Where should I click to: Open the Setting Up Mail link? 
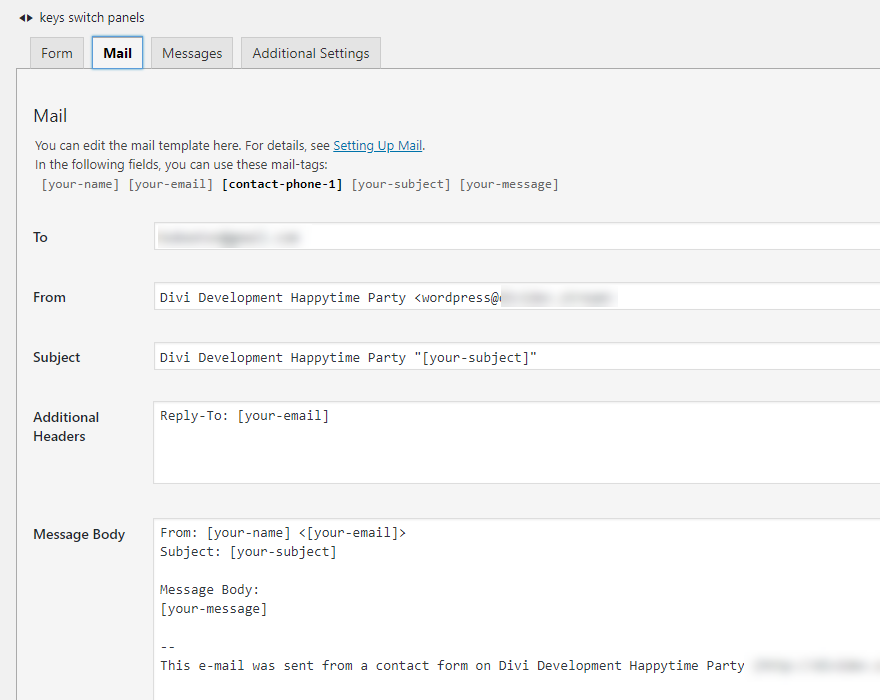pyautogui.click(x=377, y=145)
